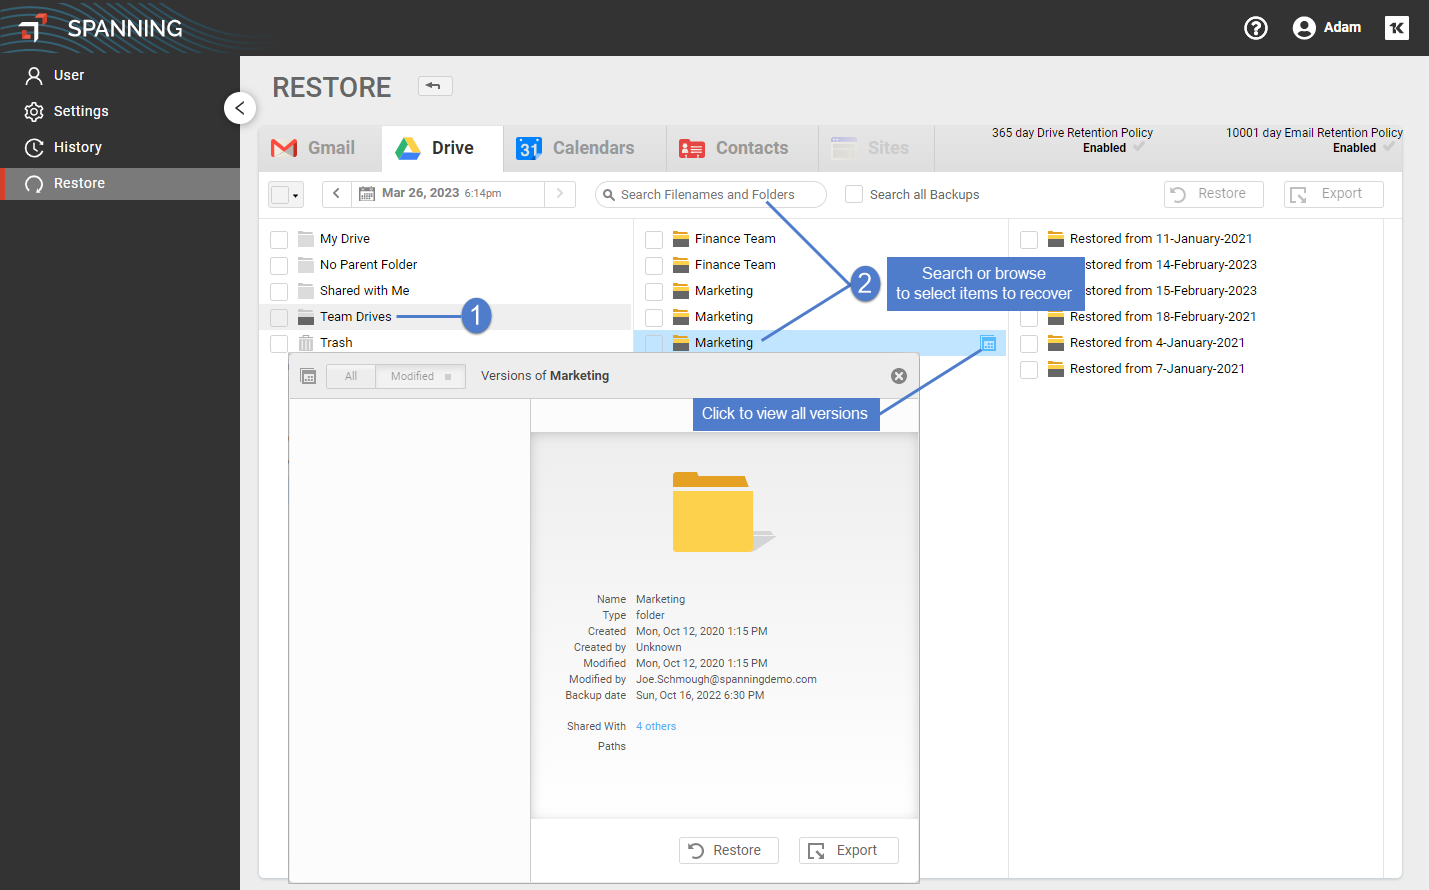
Task: Check the Shared with Me checkbox
Action: 279,291
